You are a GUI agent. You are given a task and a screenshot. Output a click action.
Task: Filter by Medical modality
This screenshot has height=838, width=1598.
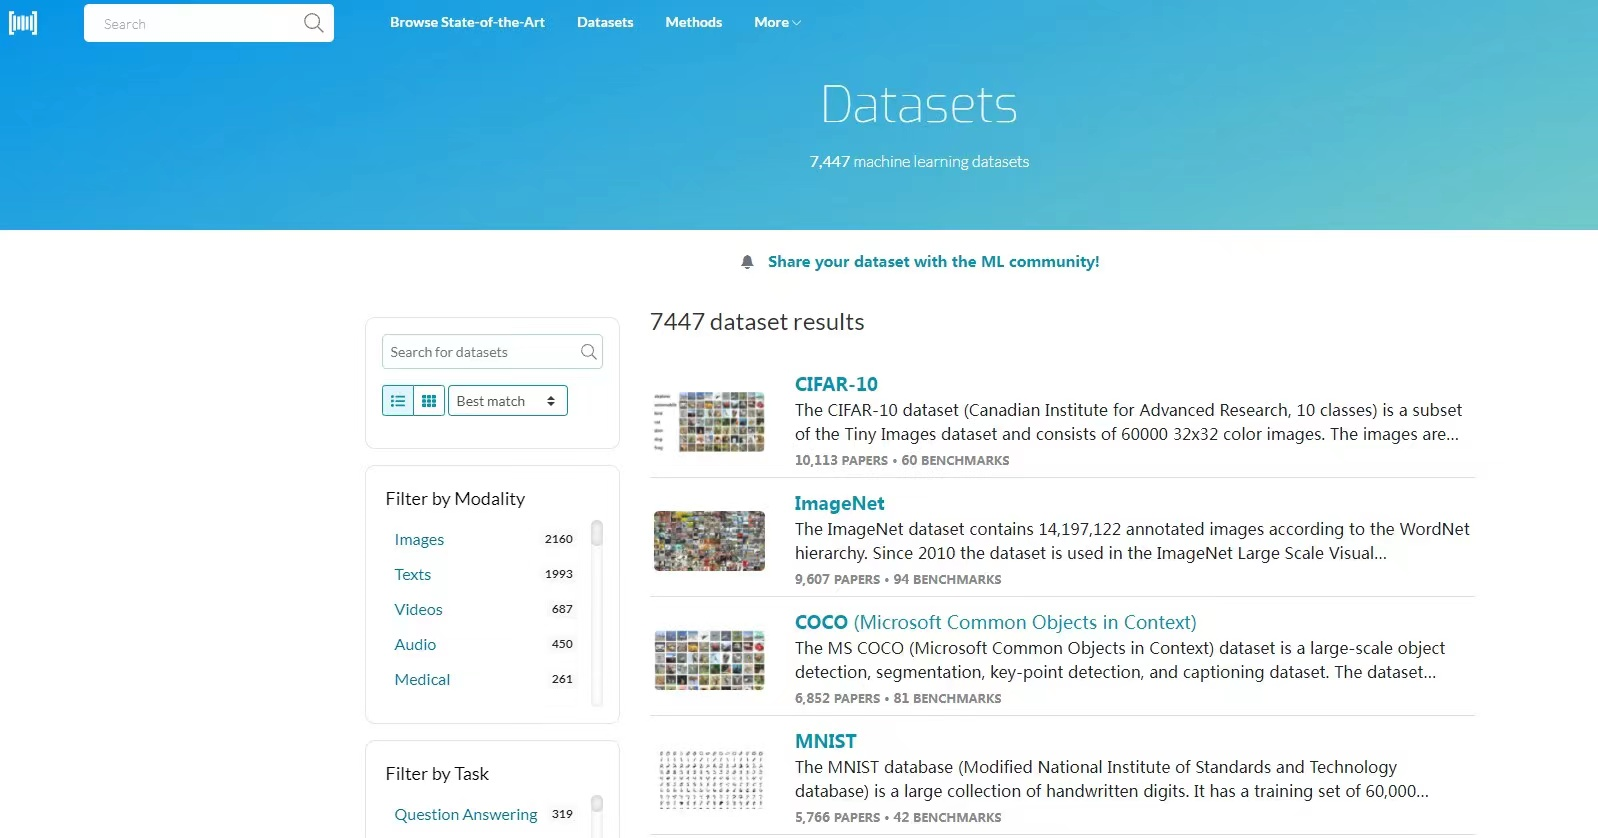(x=422, y=680)
